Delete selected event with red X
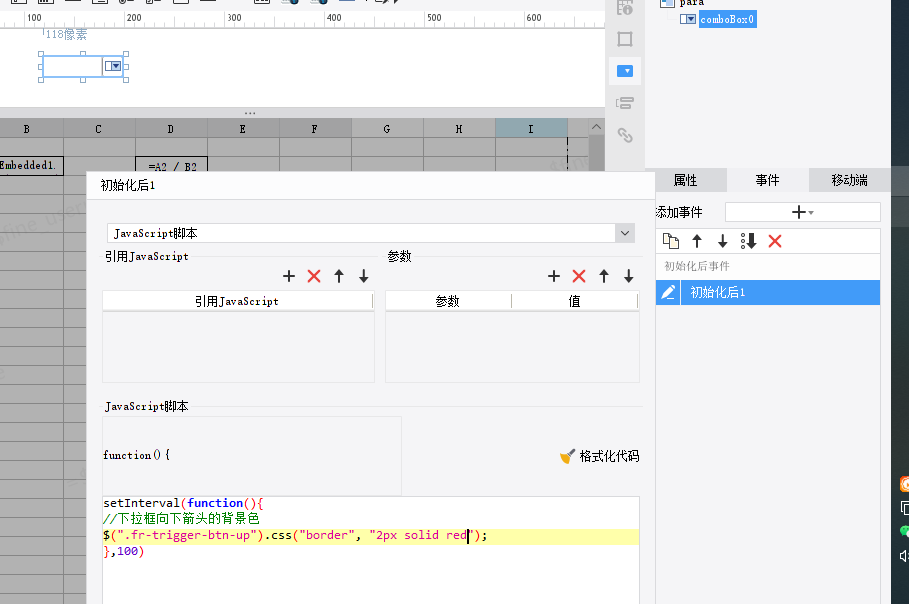This screenshot has width=909, height=604. pos(775,241)
